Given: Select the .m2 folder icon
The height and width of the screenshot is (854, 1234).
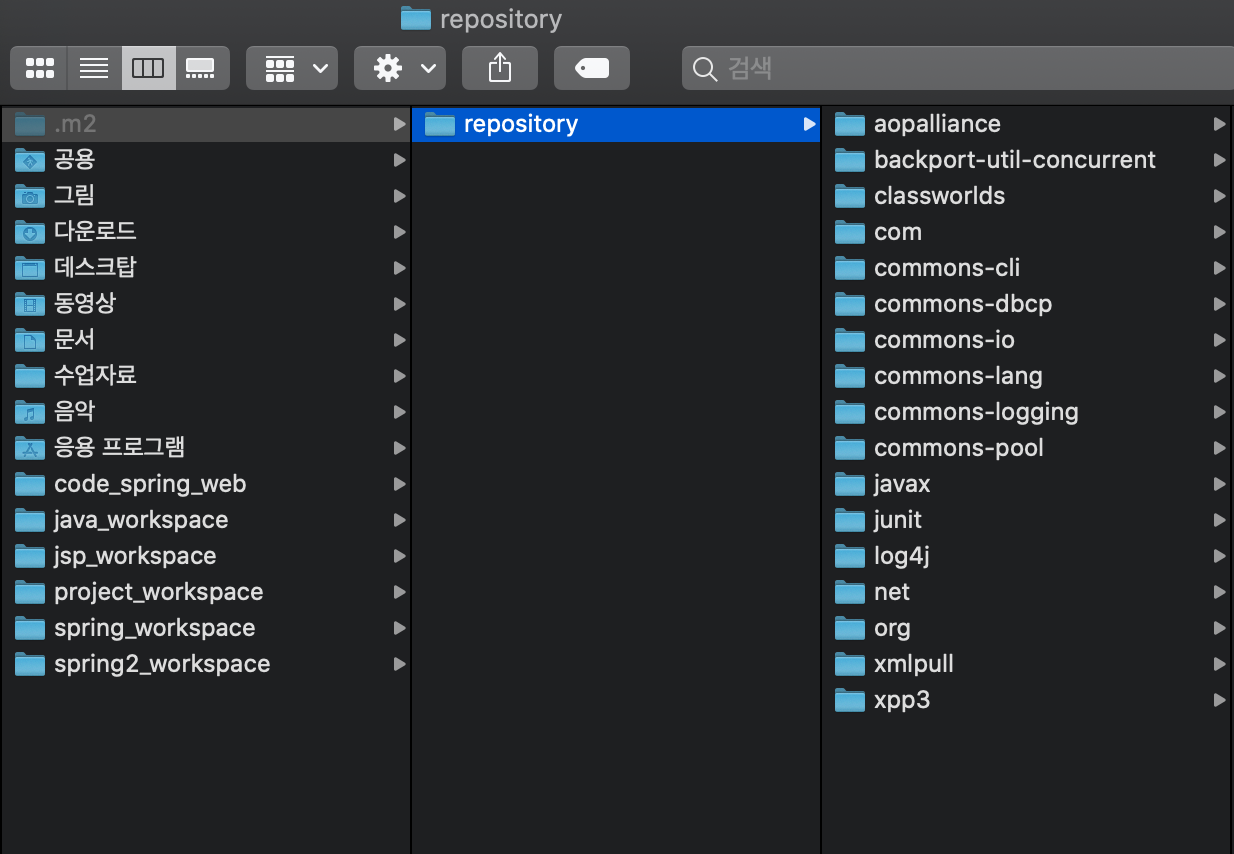Looking at the screenshot, I should click(30, 124).
